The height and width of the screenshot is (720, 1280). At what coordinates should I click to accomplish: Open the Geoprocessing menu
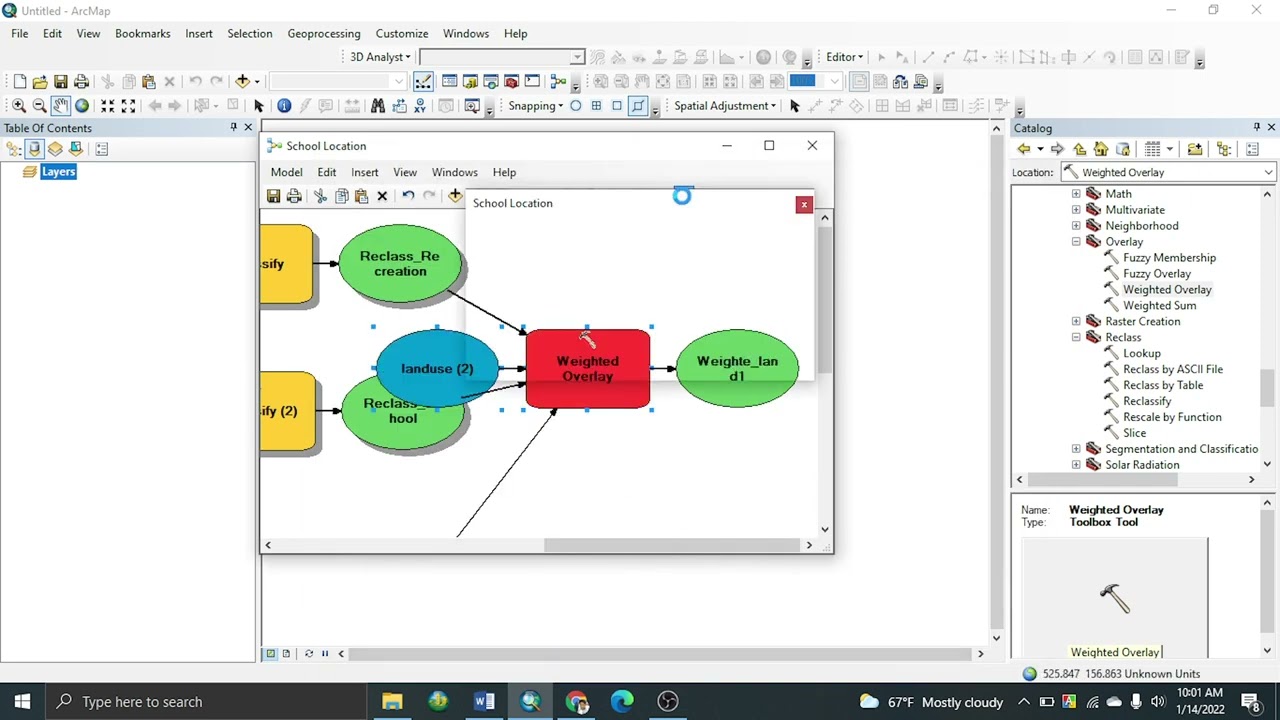(324, 33)
